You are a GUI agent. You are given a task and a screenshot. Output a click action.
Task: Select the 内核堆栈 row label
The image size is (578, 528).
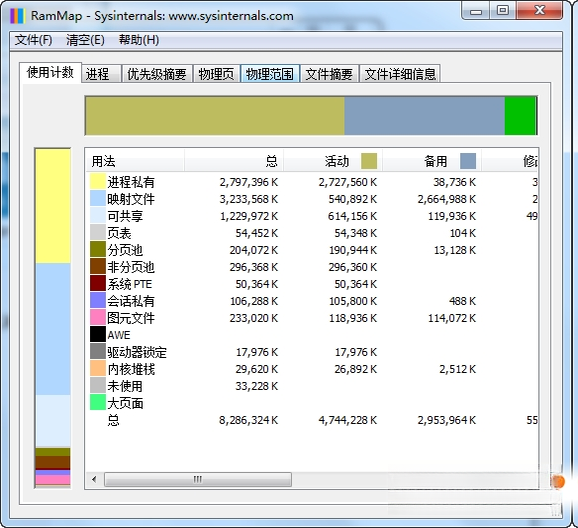click(131, 369)
